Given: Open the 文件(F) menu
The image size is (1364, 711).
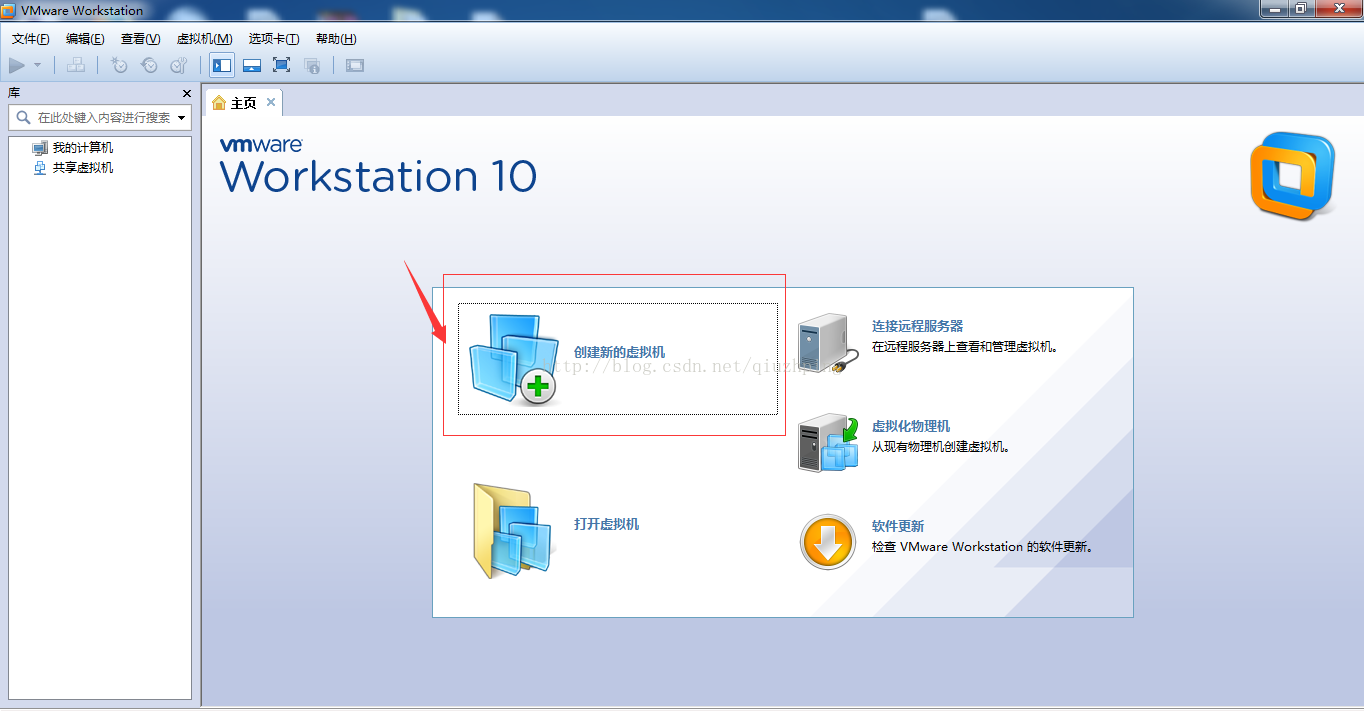Looking at the screenshot, I should tap(31, 39).
